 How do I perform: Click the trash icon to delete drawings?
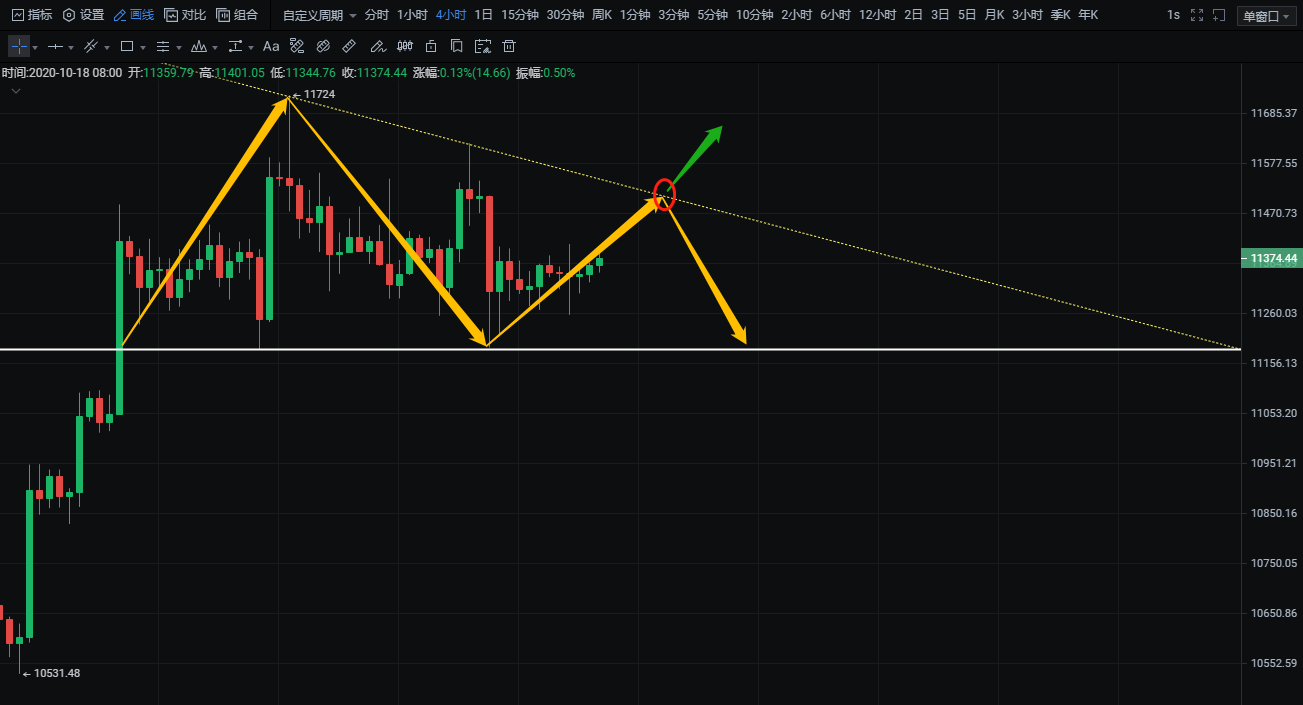tap(509, 46)
